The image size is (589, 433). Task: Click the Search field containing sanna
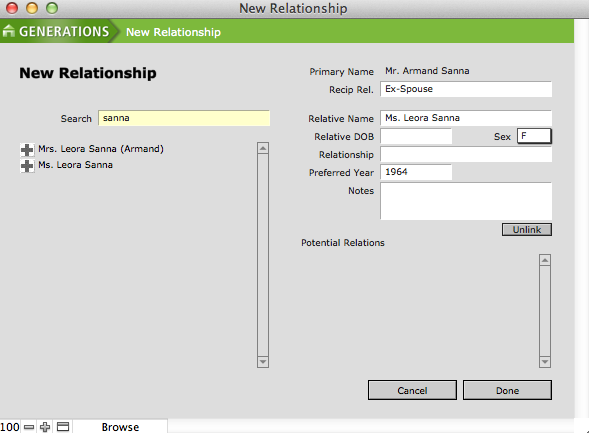click(x=184, y=118)
